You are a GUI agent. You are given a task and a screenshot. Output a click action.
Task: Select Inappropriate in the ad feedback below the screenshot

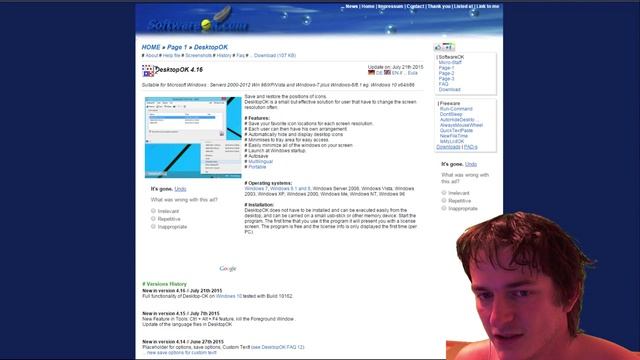(153, 227)
